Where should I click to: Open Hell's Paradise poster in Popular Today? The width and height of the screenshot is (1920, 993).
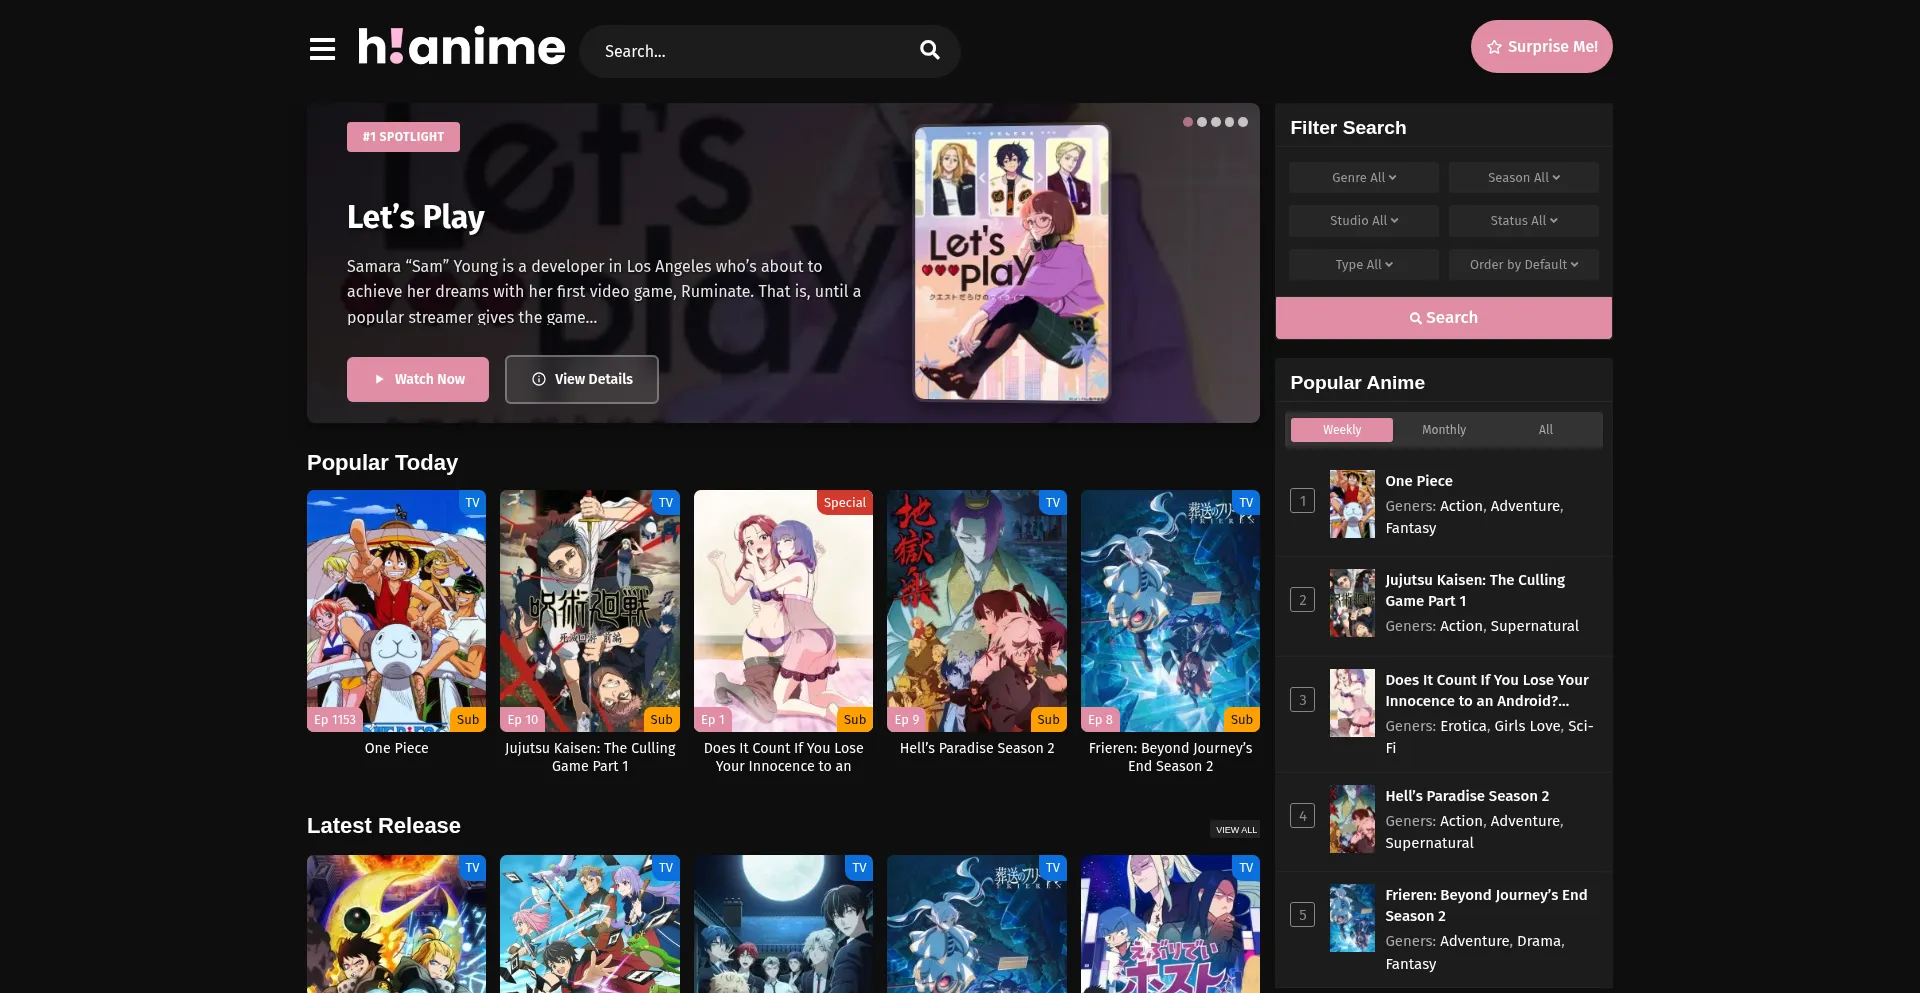[x=977, y=611]
